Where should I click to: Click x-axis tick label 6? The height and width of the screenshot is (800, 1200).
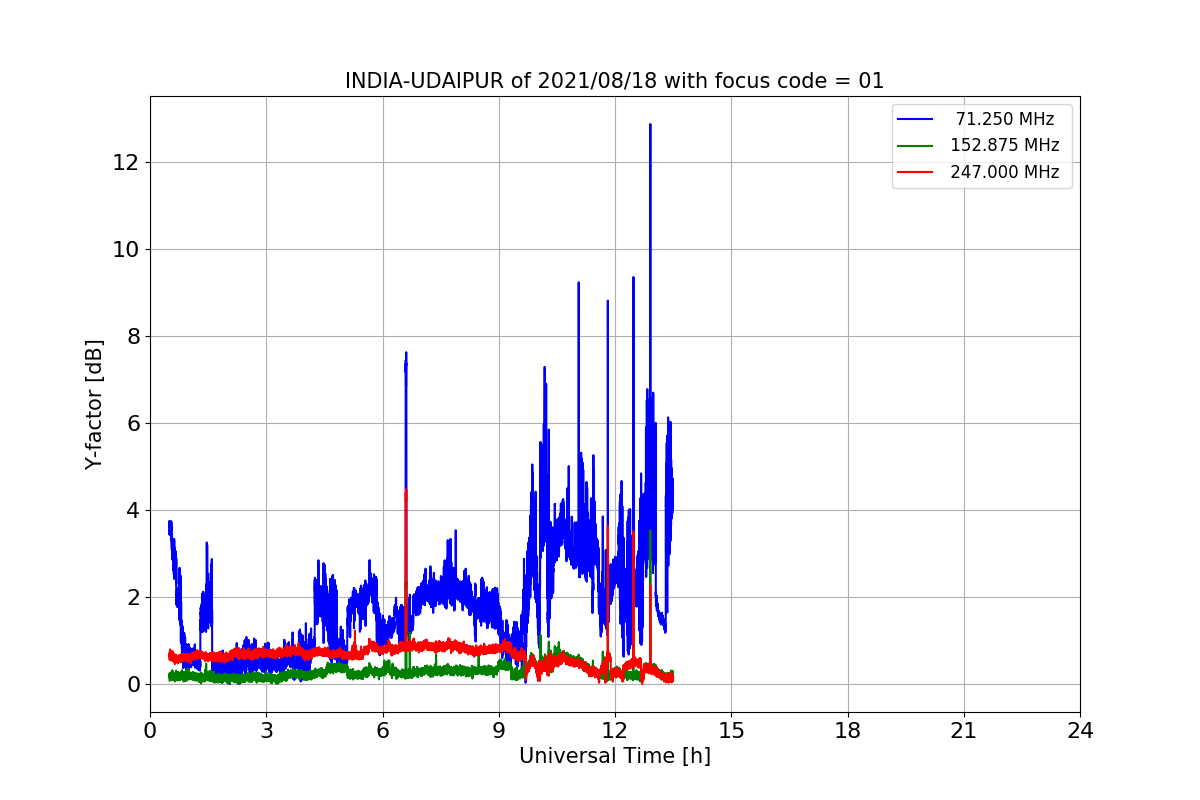click(382, 730)
